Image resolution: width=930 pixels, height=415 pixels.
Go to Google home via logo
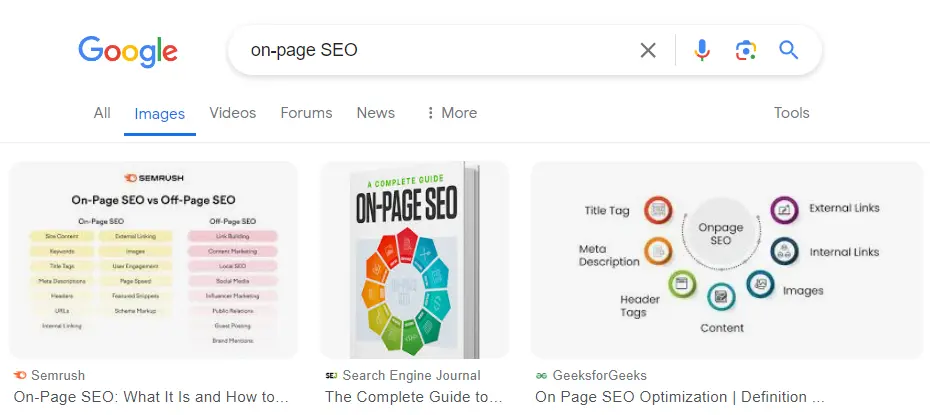click(x=128, y=50)
